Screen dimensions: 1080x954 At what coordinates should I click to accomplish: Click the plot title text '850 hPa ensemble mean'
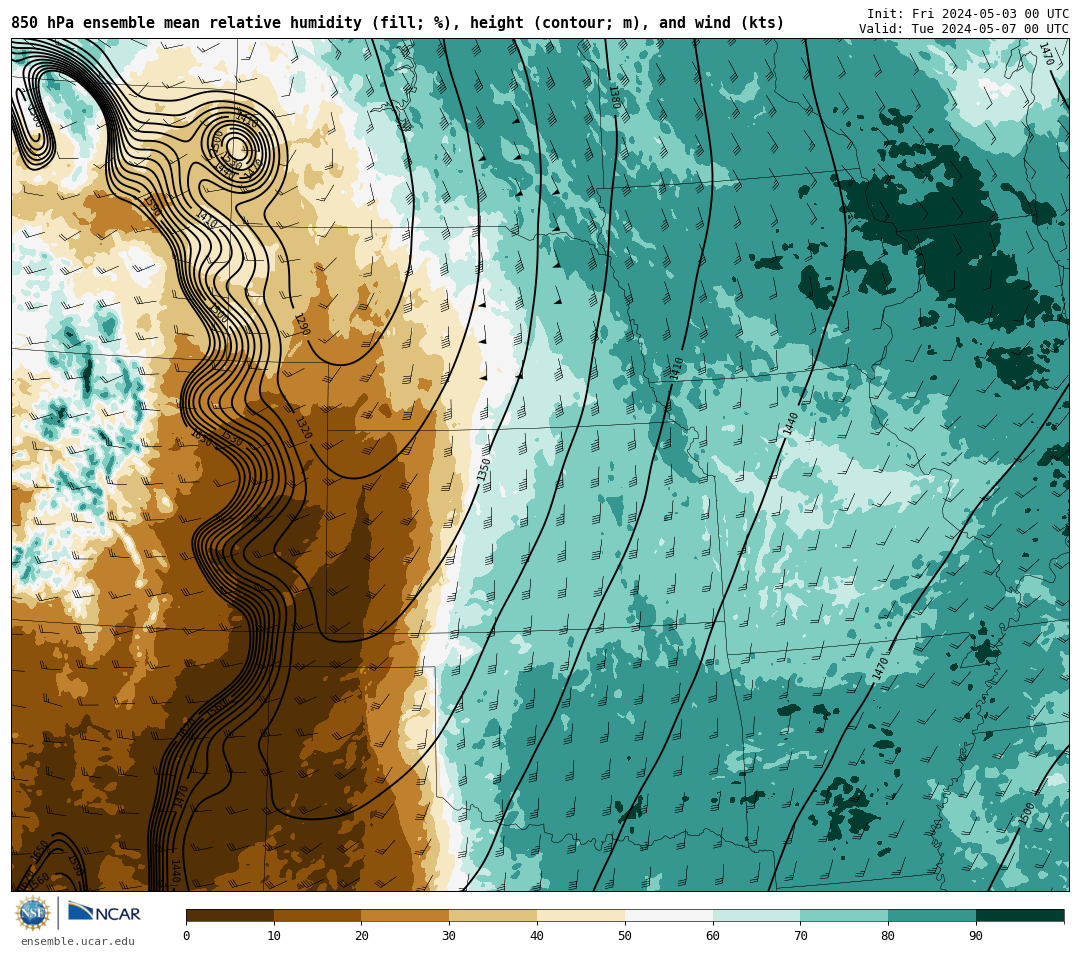106,23
